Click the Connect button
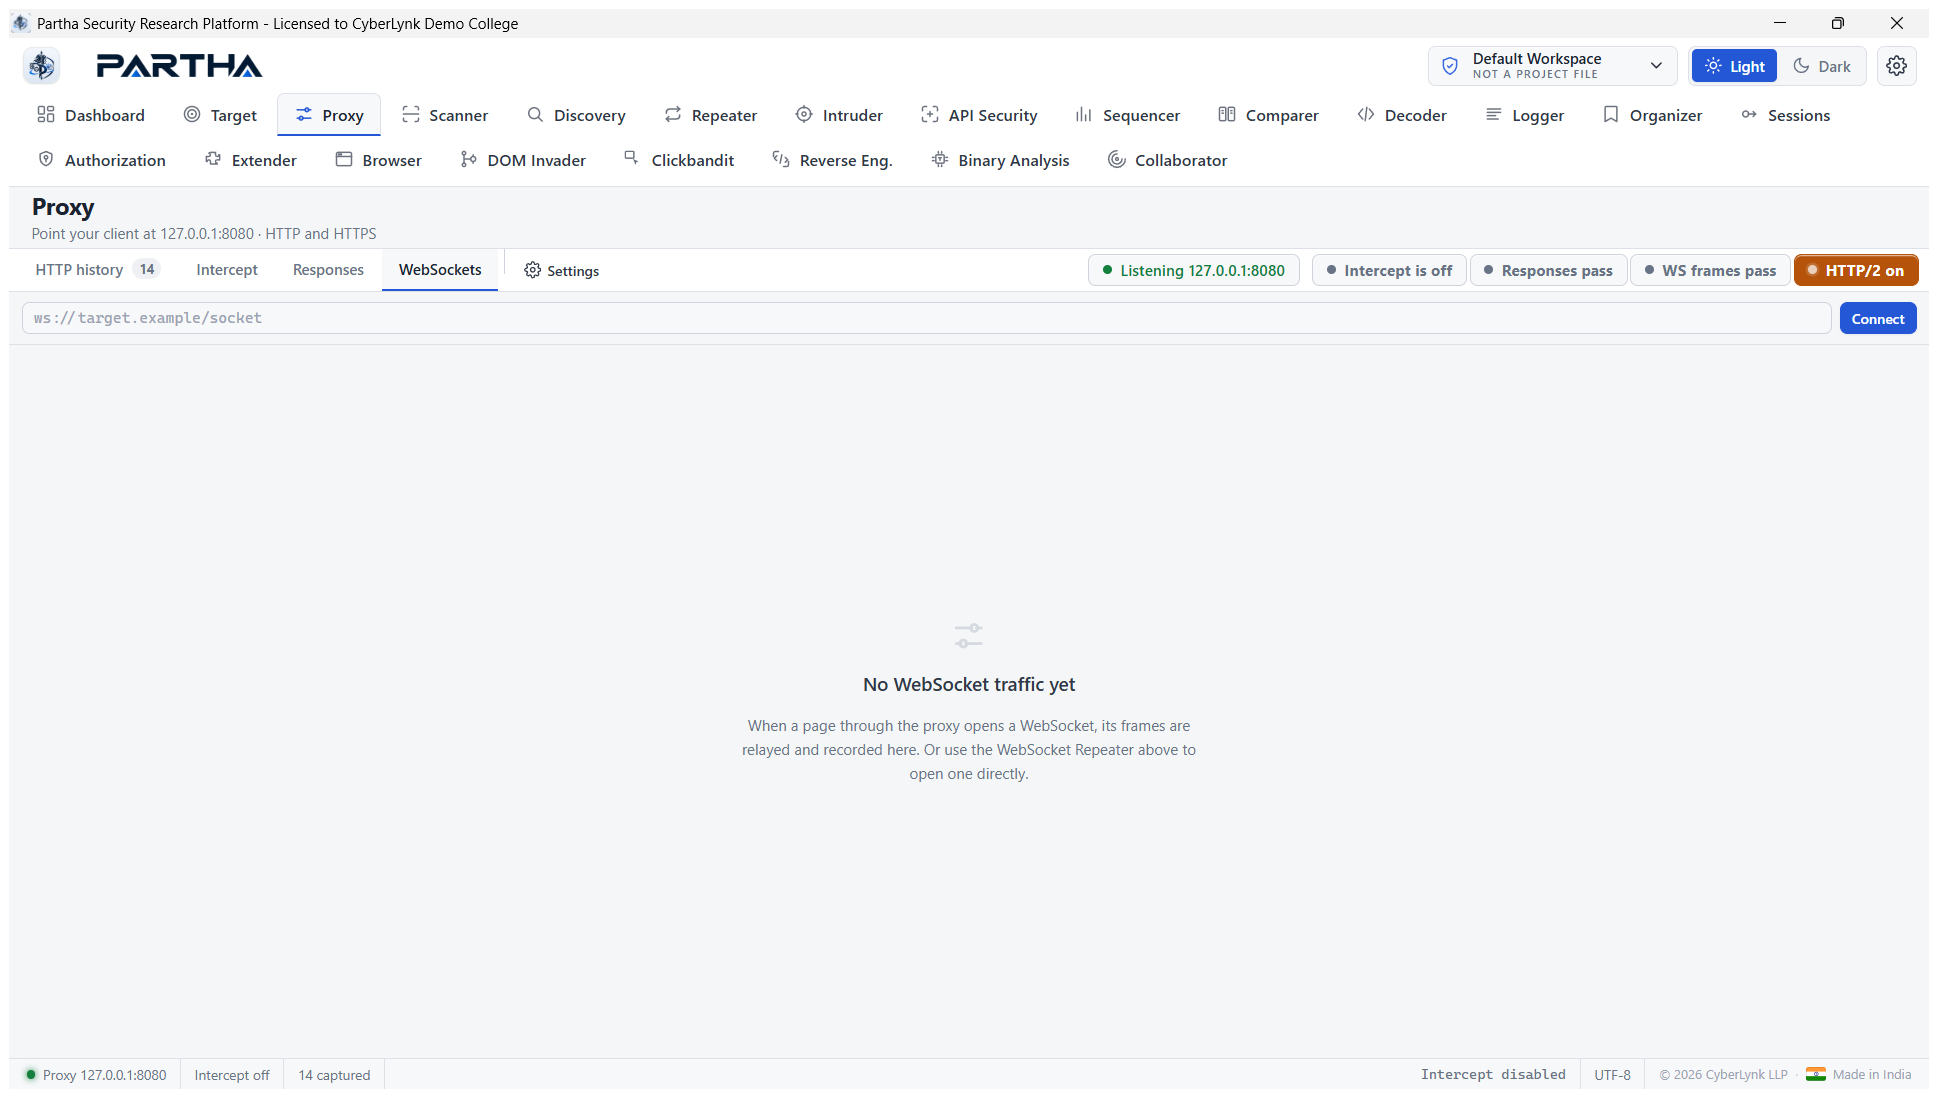 click(1878, 319)
